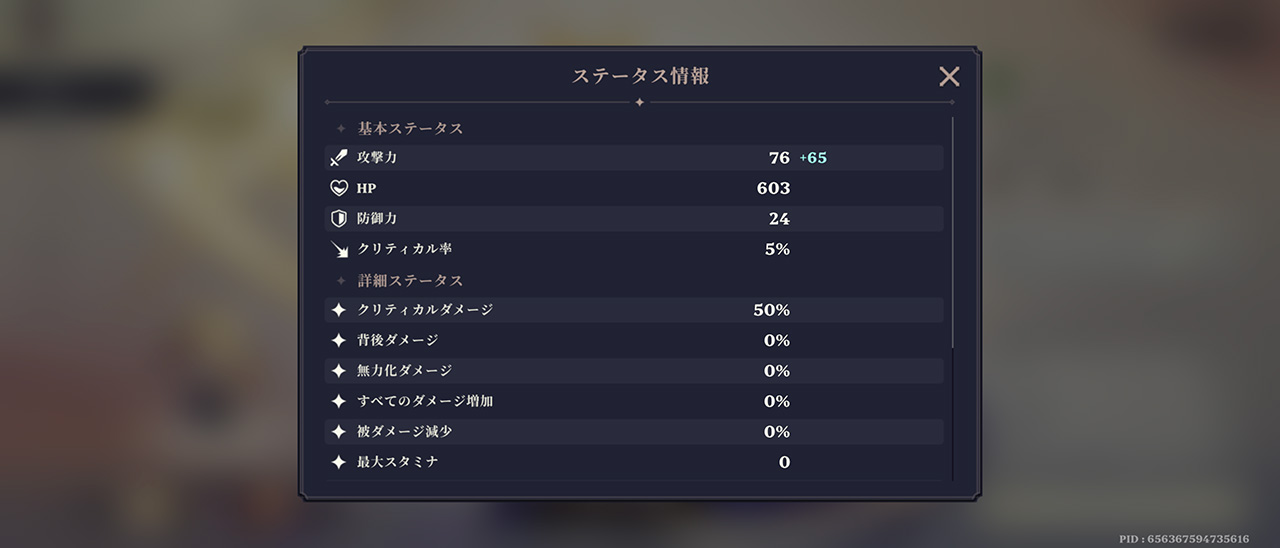Image resolution: width=1280 pixels, height=548 pixels.
Task: Click the sword icon beside 攻撃力
Action: click(x=339, y=158)
